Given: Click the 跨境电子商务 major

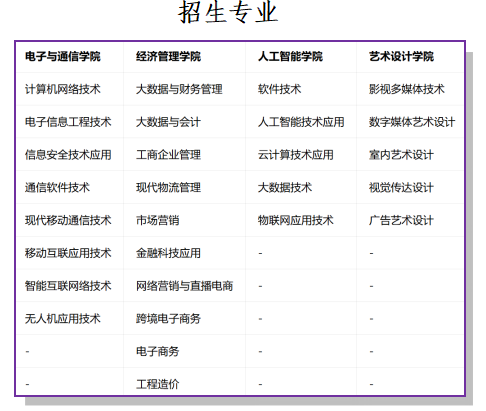Looking at the screenshot, I should pos(168,319).
